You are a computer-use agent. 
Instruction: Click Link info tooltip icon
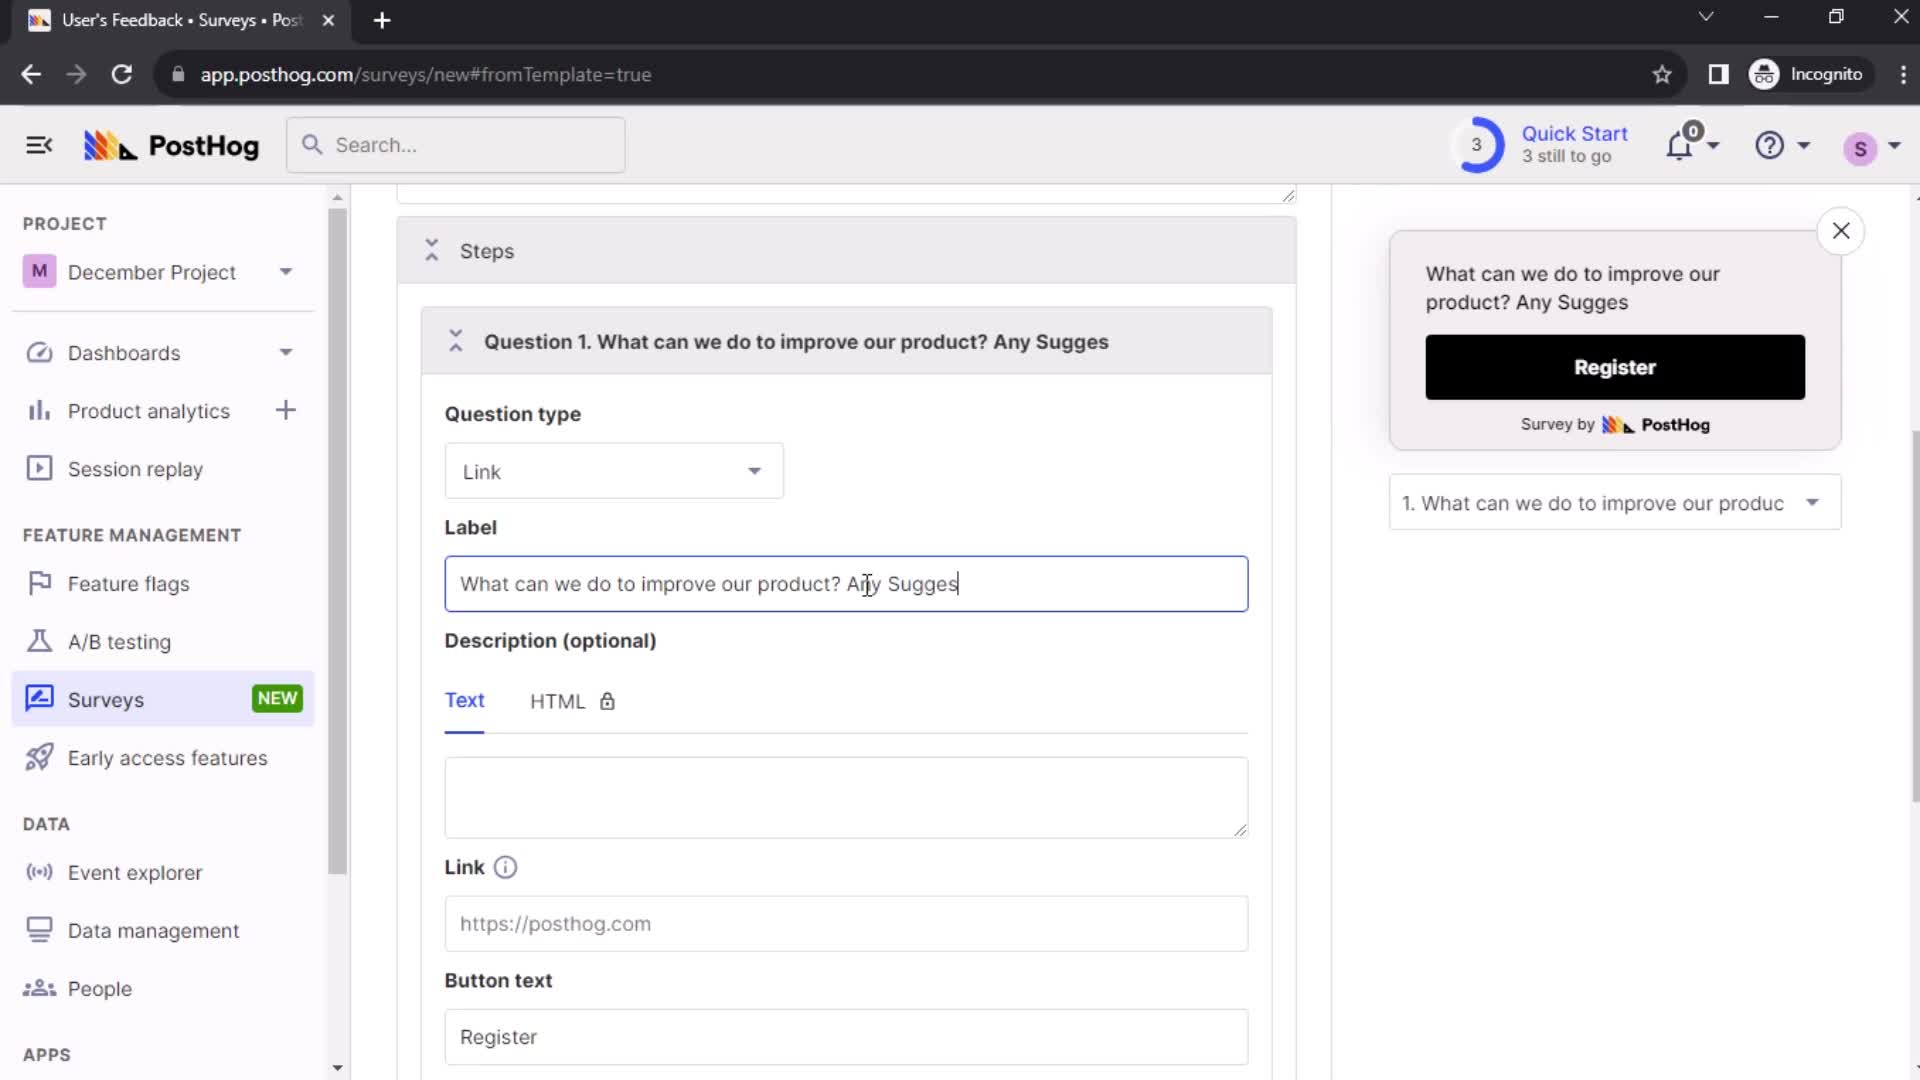tap(506, 868)
